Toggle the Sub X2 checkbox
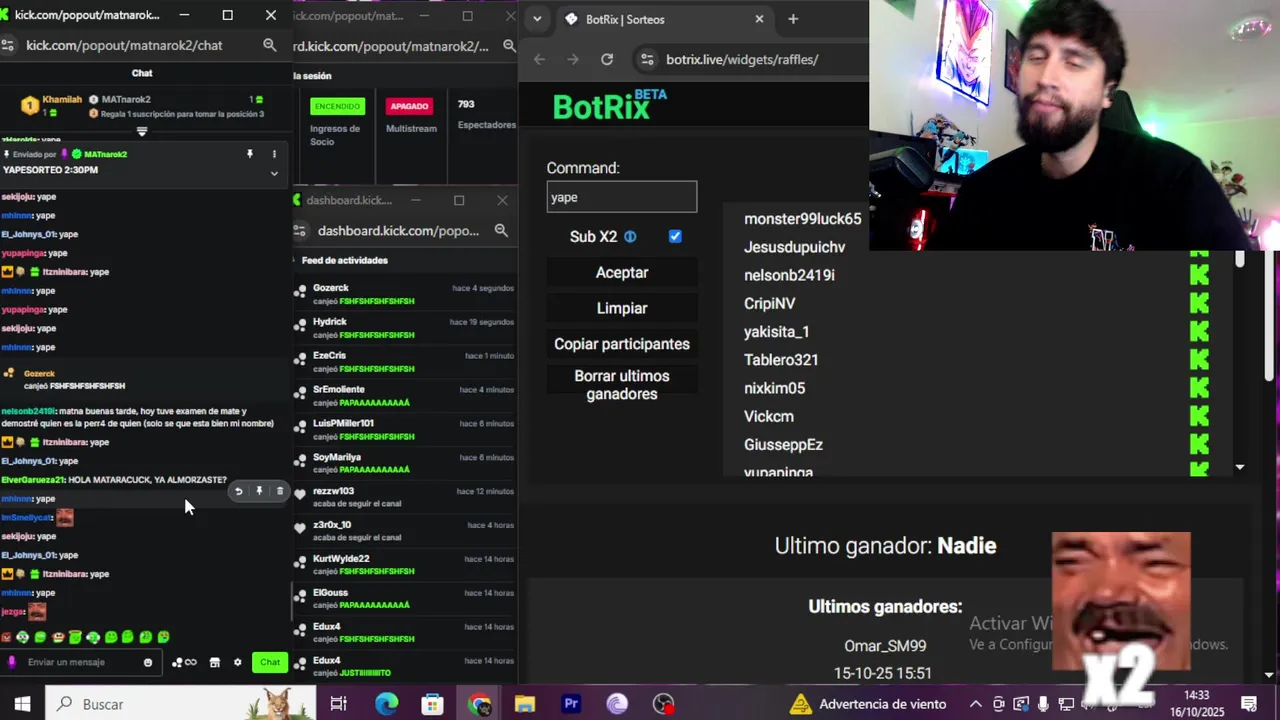 click(675, 236)
